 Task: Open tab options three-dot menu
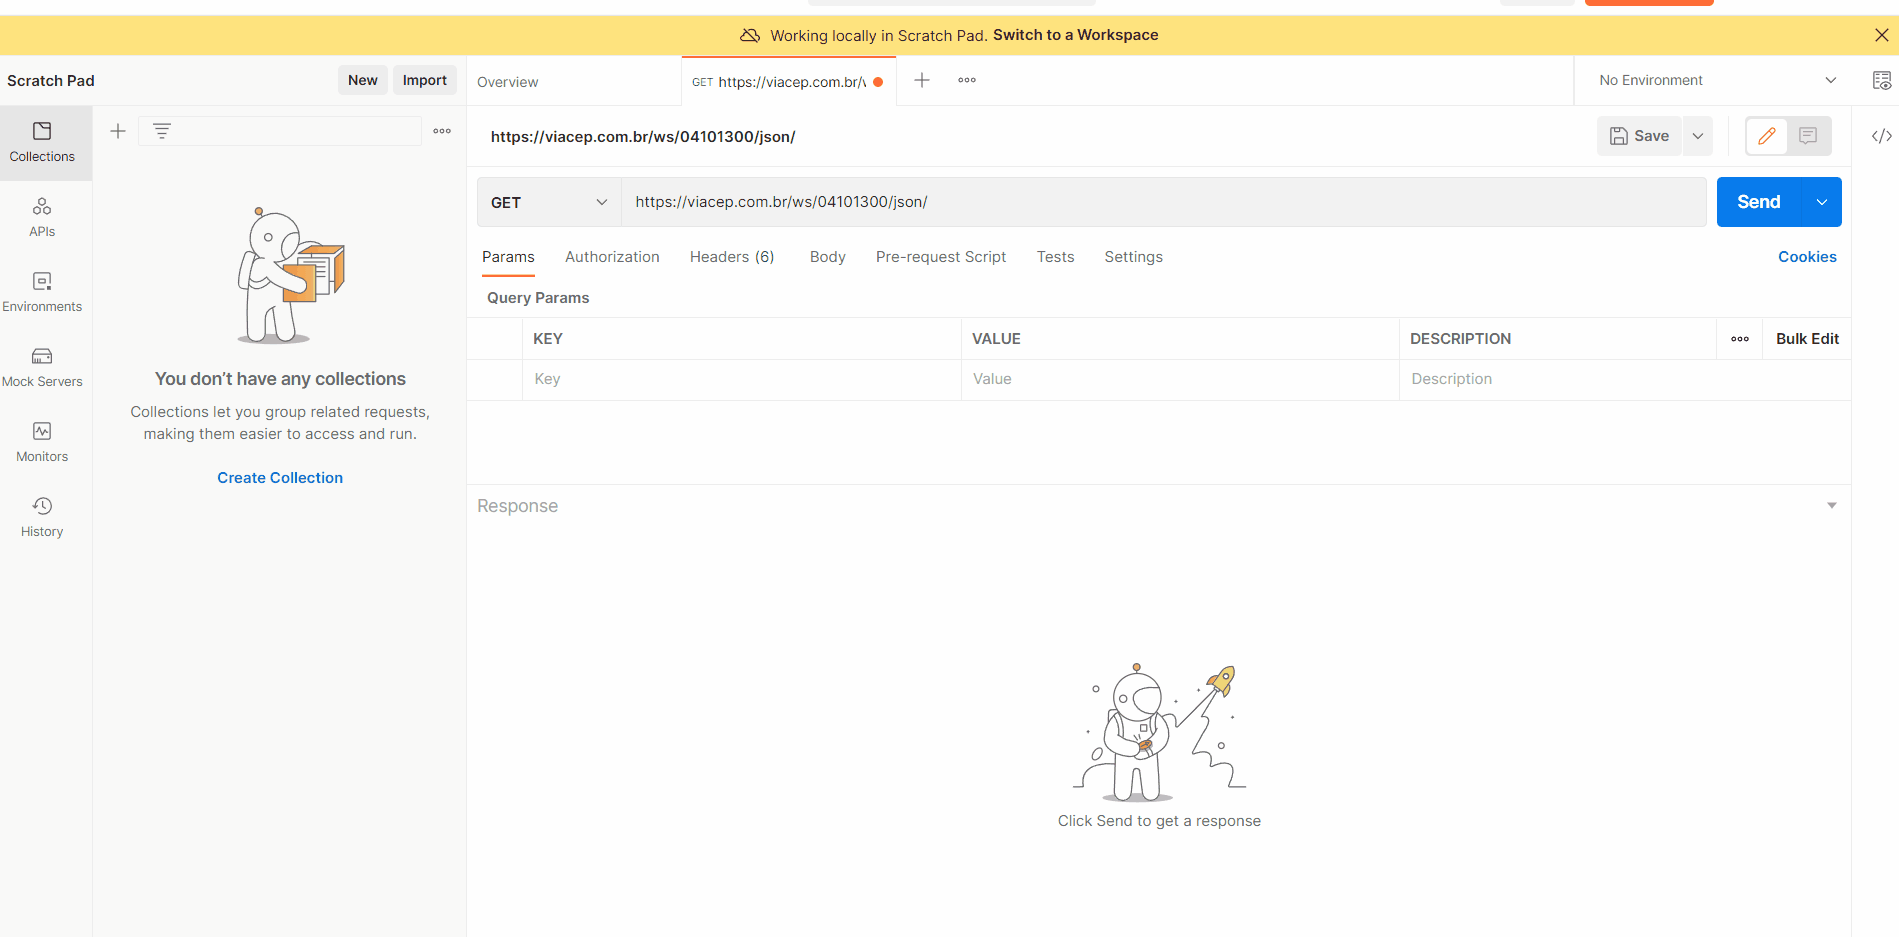click(967, 80)
